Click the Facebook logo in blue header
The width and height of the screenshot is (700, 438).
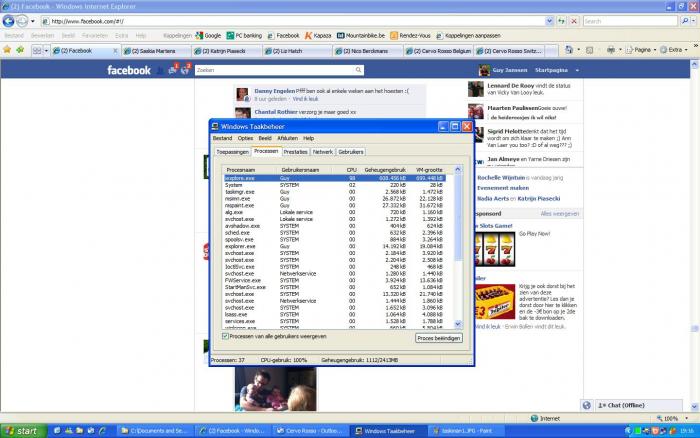(128, 70)
